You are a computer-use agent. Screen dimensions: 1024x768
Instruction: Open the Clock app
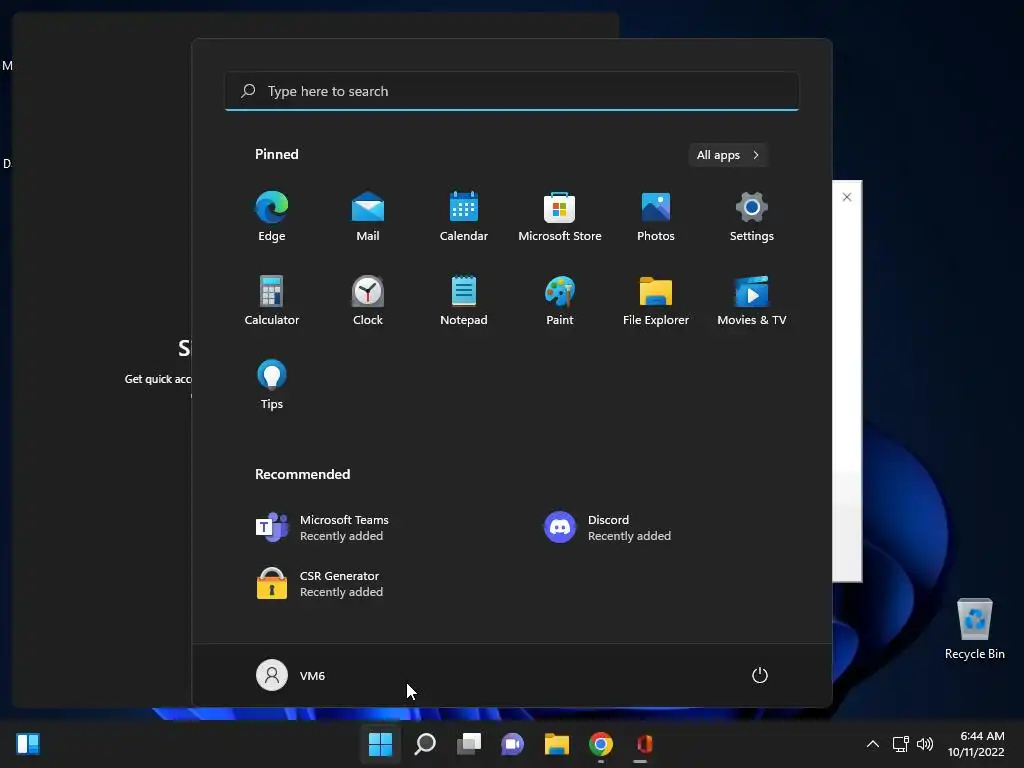[368, 300]
